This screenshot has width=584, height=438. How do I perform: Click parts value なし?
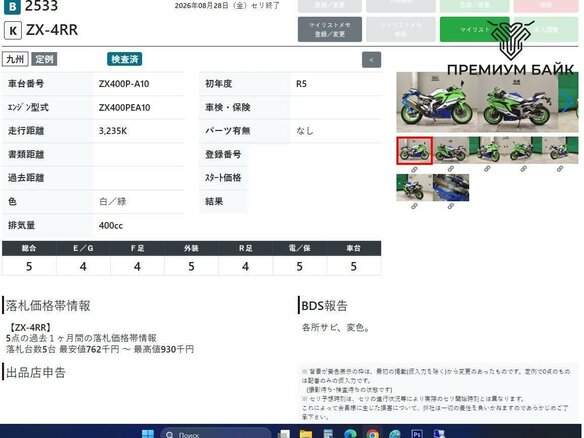[305, 131]
